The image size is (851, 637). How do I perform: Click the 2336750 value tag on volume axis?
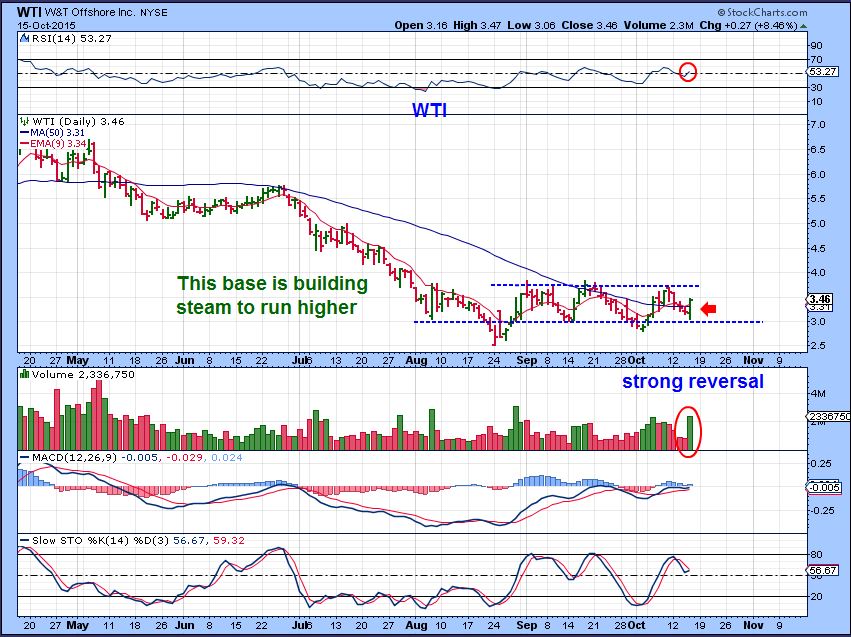tap(829, 416)
